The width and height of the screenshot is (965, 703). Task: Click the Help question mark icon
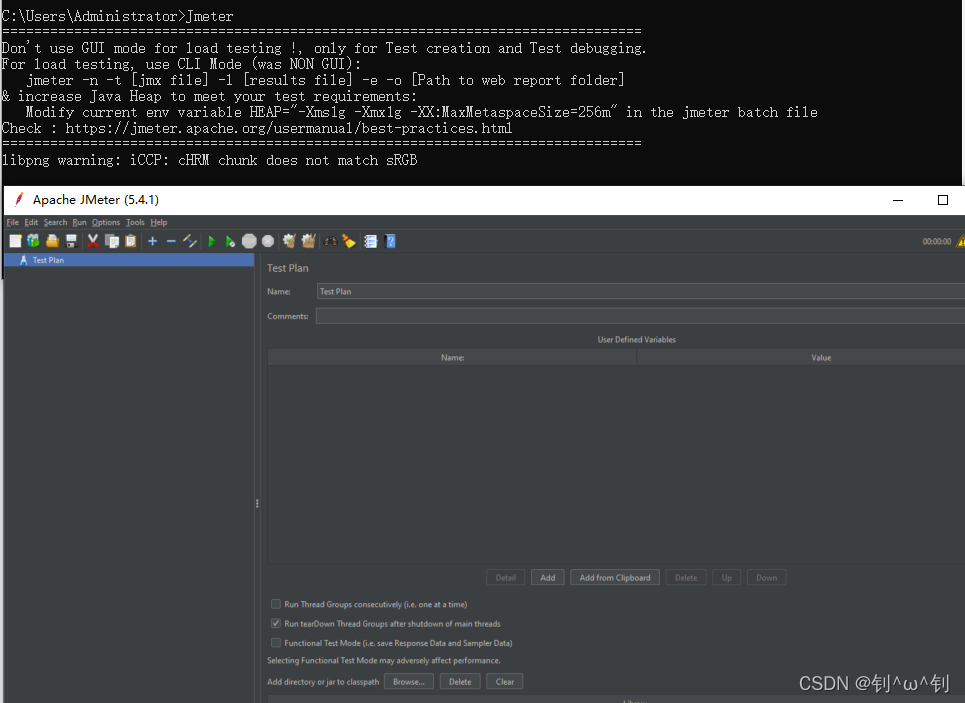pyautogui.click(x=390, y=241)
